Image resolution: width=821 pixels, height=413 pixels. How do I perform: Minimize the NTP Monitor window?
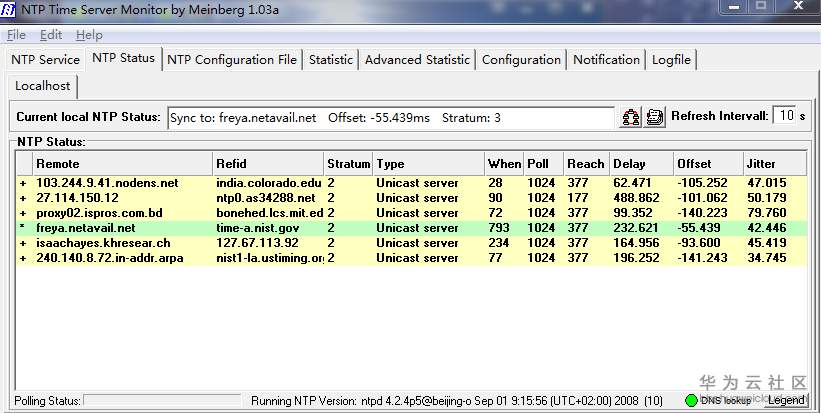point(734,6)
